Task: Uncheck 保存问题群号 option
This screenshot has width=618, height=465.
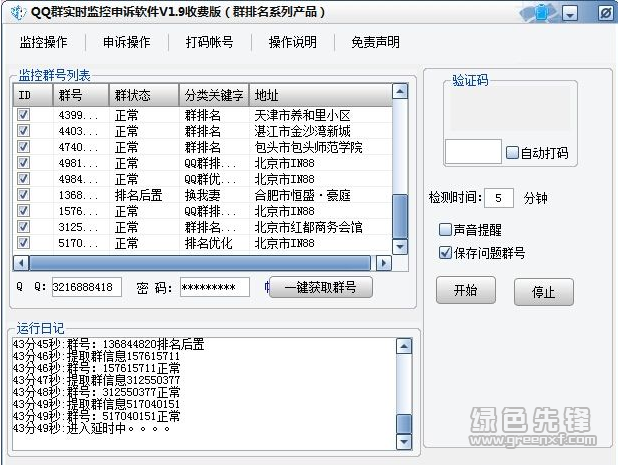Action: tap(446, 253)
